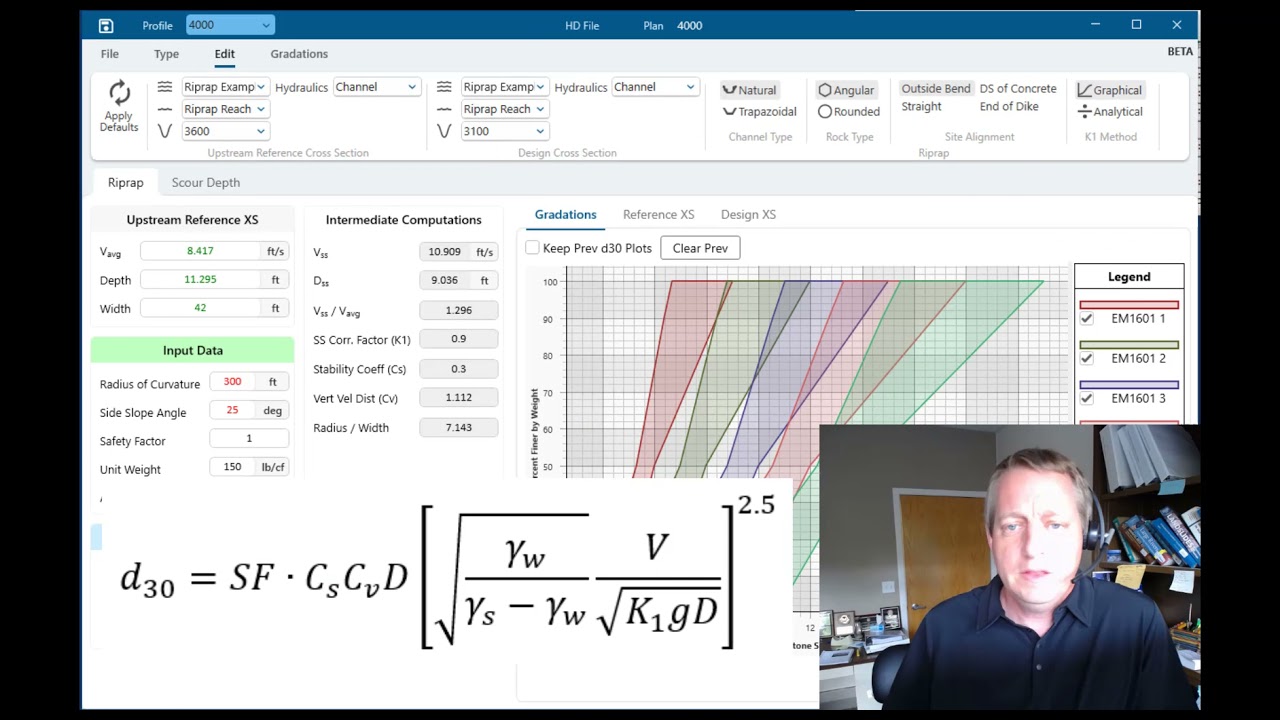Select Straight site alignment
Screen dimensions: 1280x720
(x=921, y=106)
